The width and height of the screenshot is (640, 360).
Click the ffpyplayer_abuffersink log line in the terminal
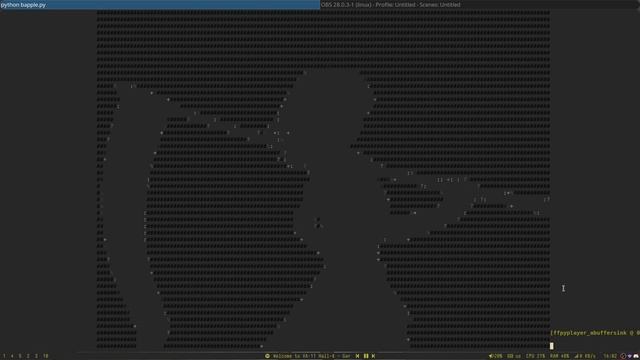pos(595,333)
